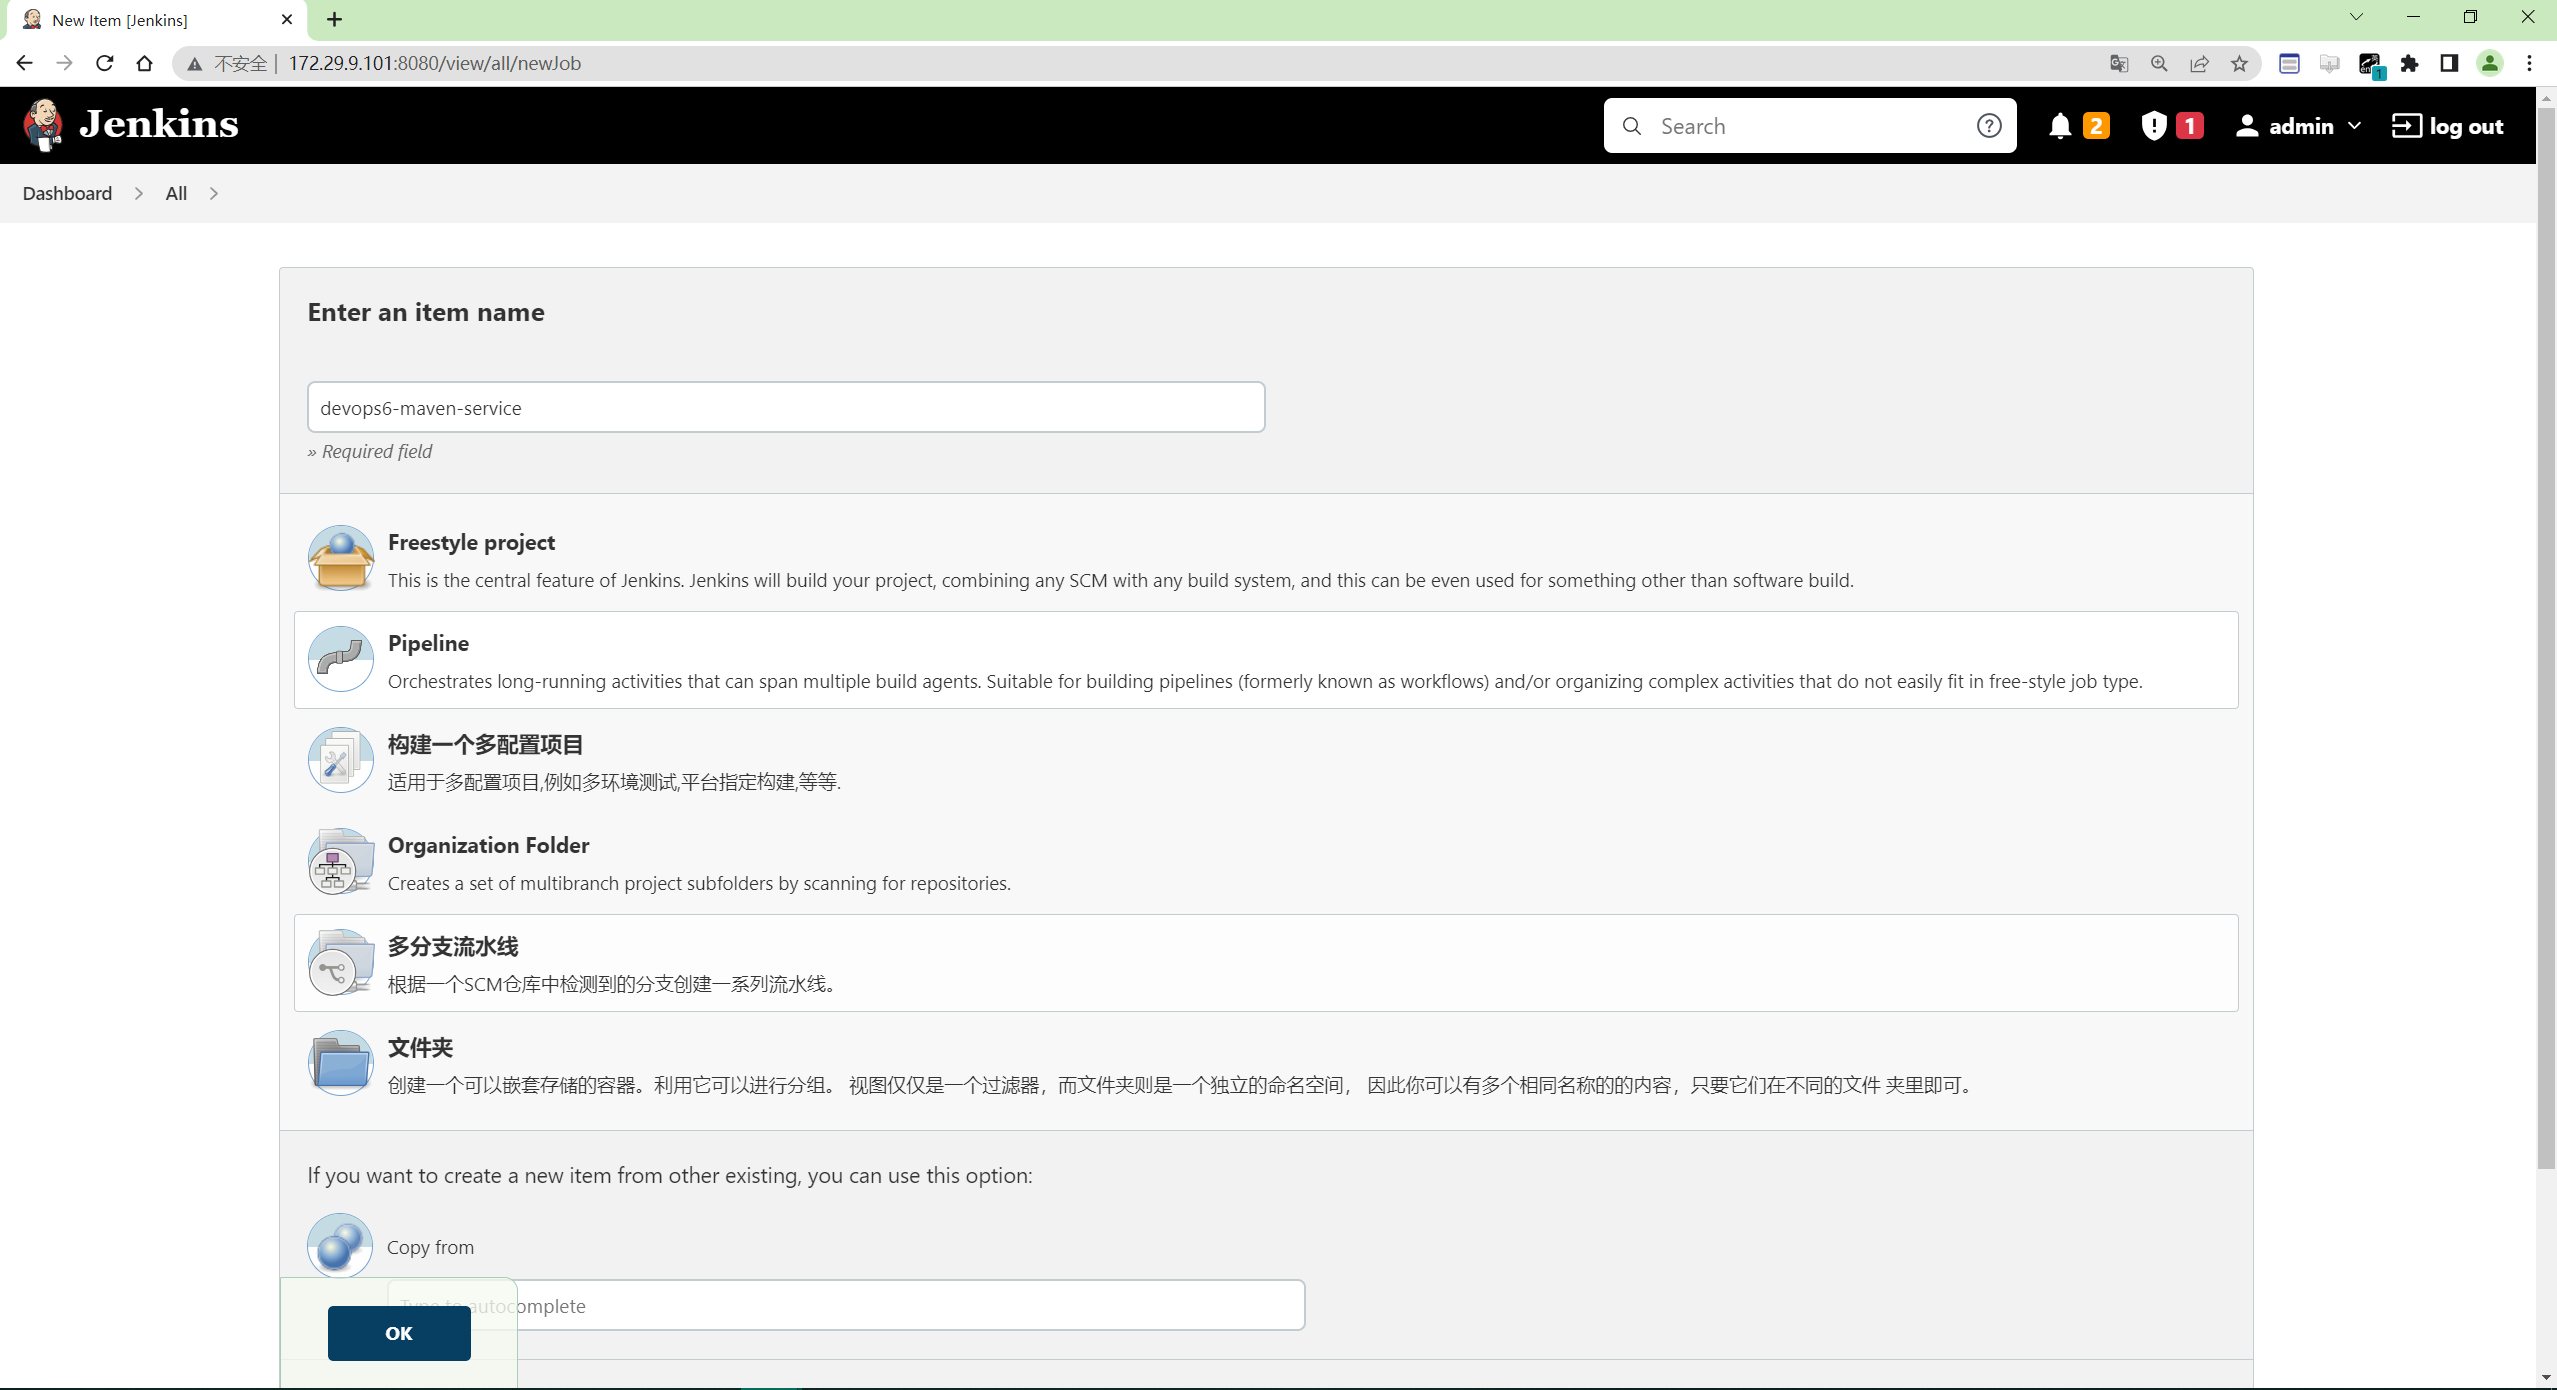Click the Jenkins title text in header
The width and height of the screenshot is (2557, 1390).
point(159,124)
